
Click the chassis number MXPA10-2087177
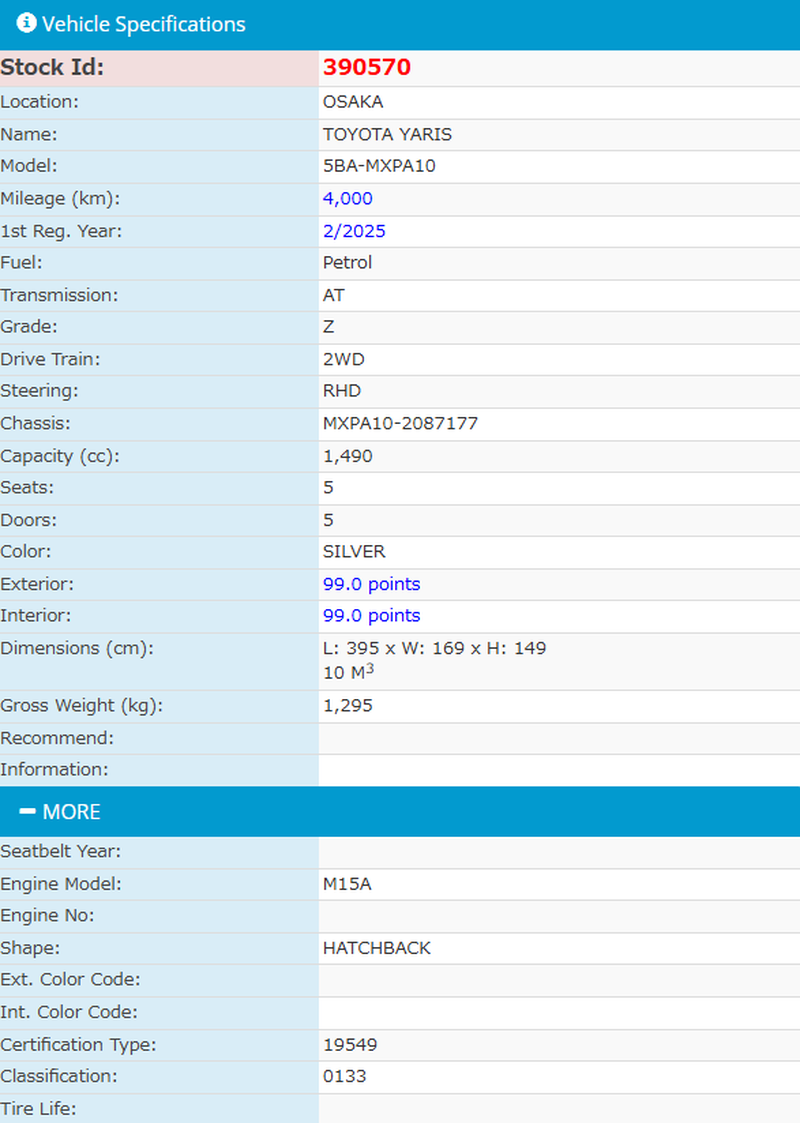[400, 423]
